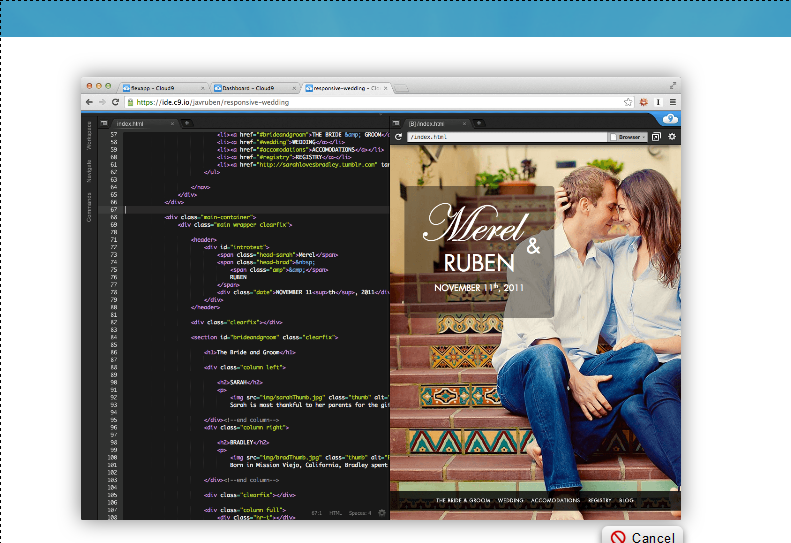
Task: Open editor status bar gear icon
Action: pos(382,513)
